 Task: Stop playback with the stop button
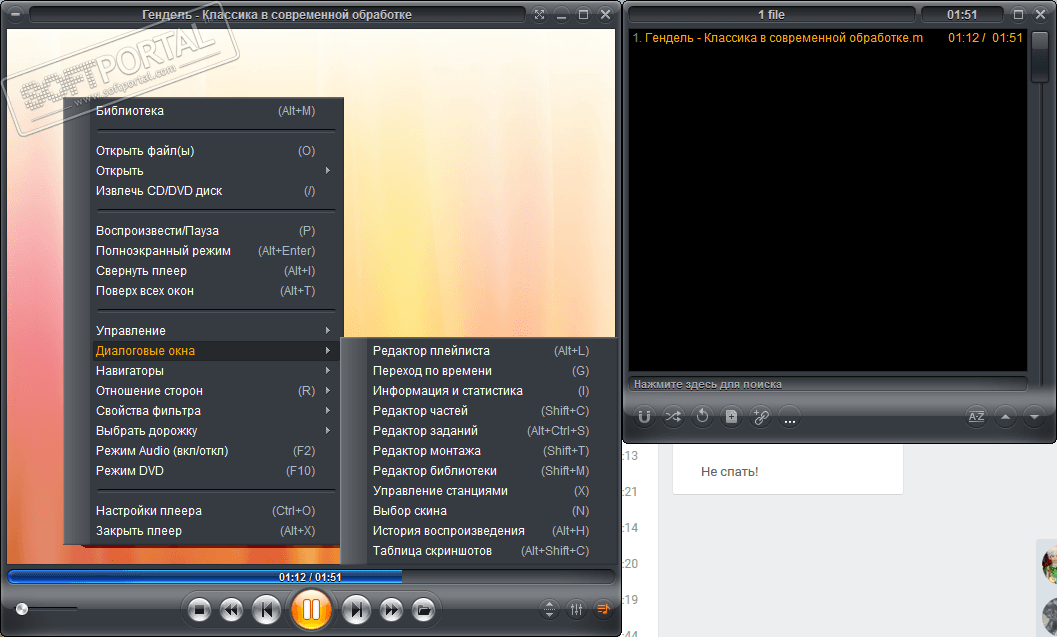click(199, 610)
